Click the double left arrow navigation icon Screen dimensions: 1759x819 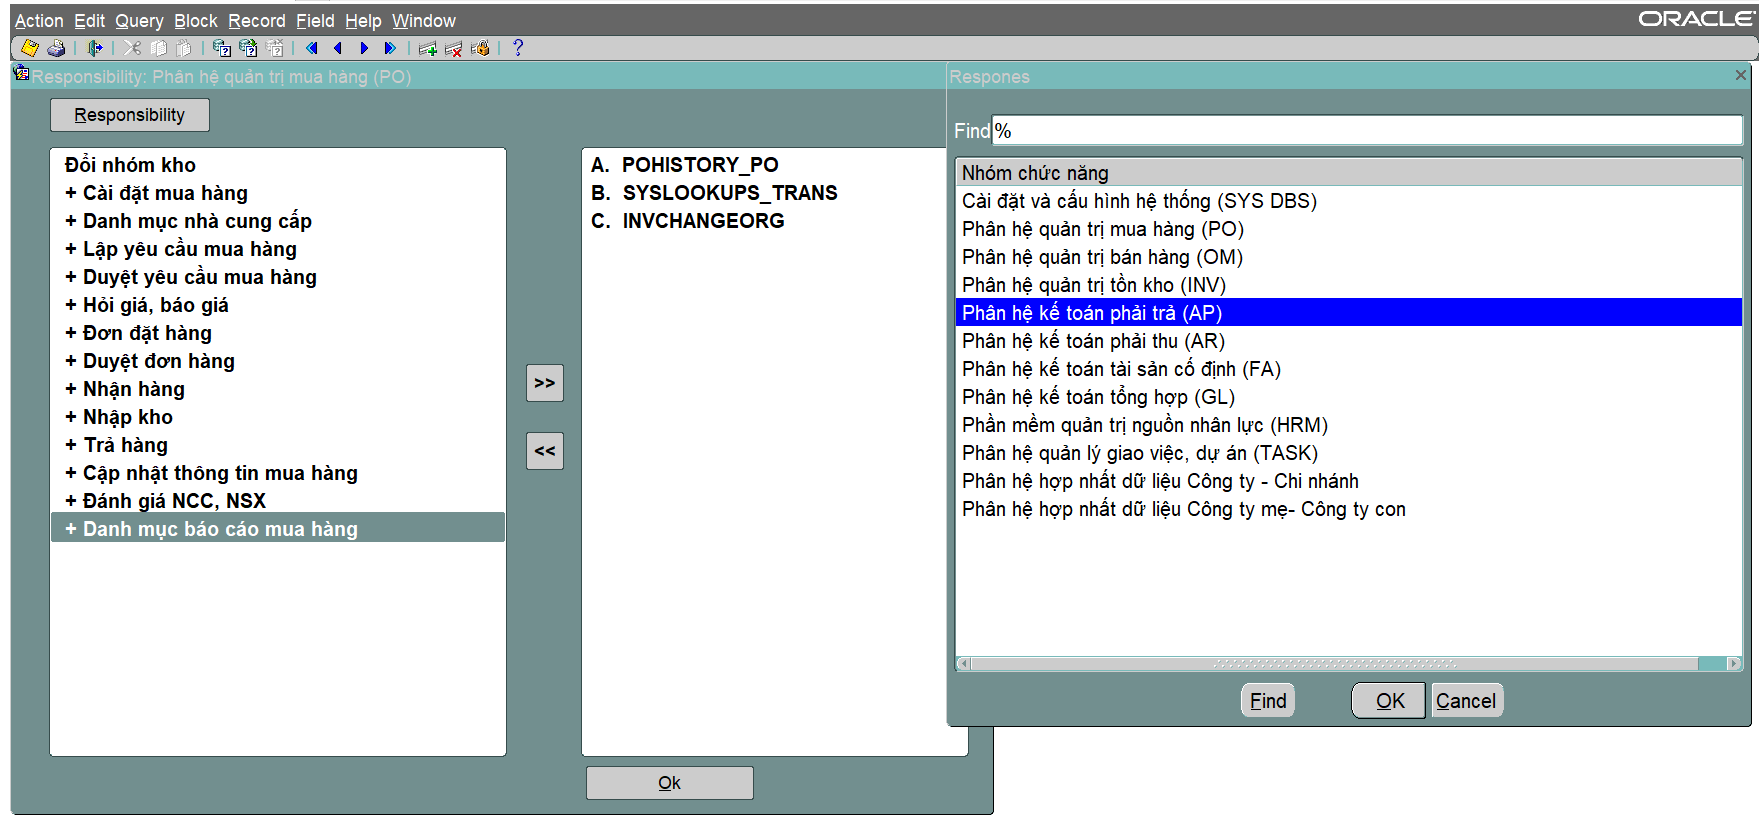312,48
